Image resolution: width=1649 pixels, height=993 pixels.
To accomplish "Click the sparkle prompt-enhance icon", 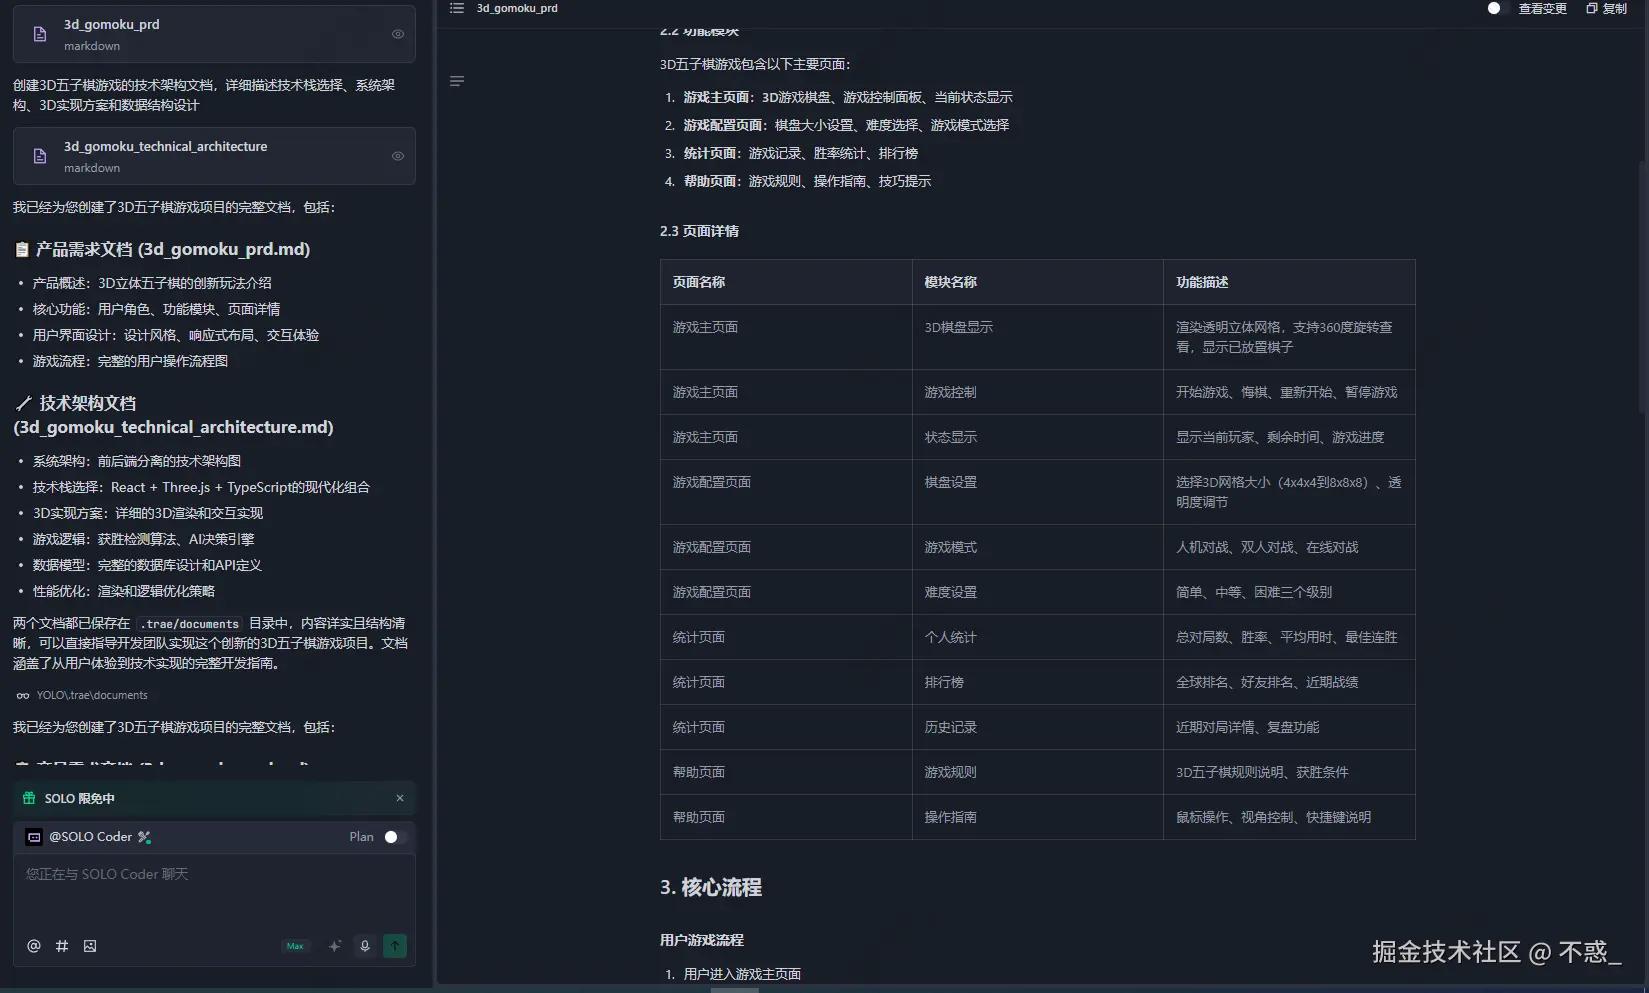I will point(335,946).
